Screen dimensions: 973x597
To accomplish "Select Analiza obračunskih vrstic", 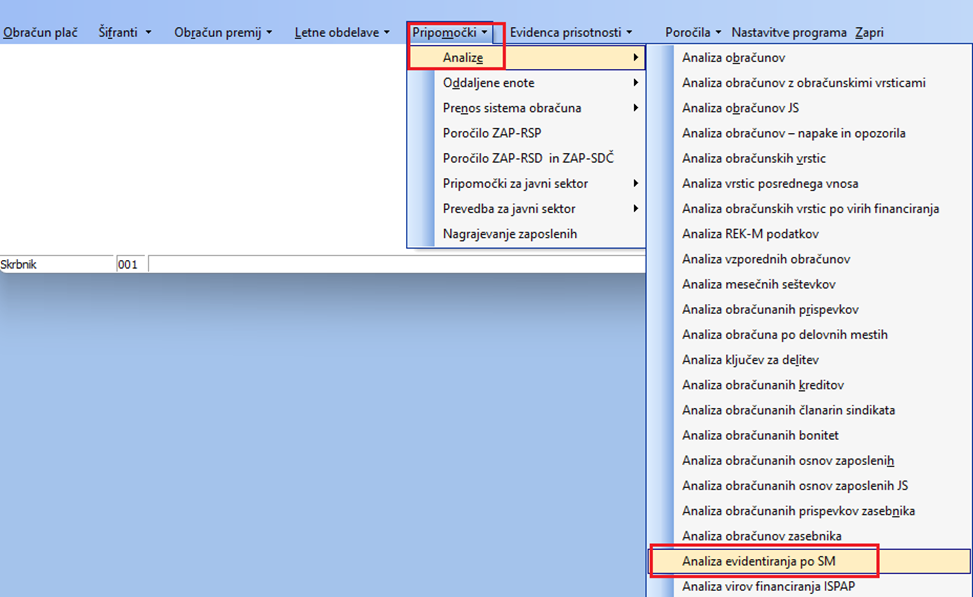I will tap(809, 158).
